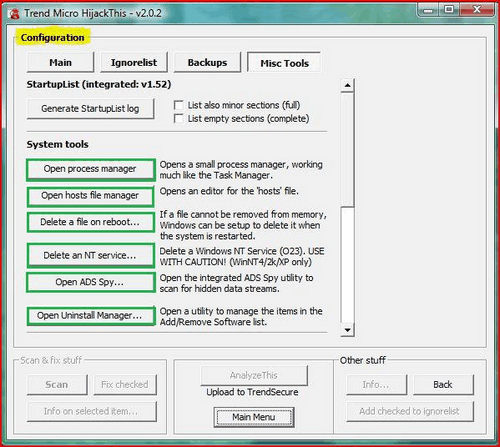This screenshot has height=447, width=500.
Task: Minimize the HijackThis window
Action: pyautogui.click(x=427, y=10)
